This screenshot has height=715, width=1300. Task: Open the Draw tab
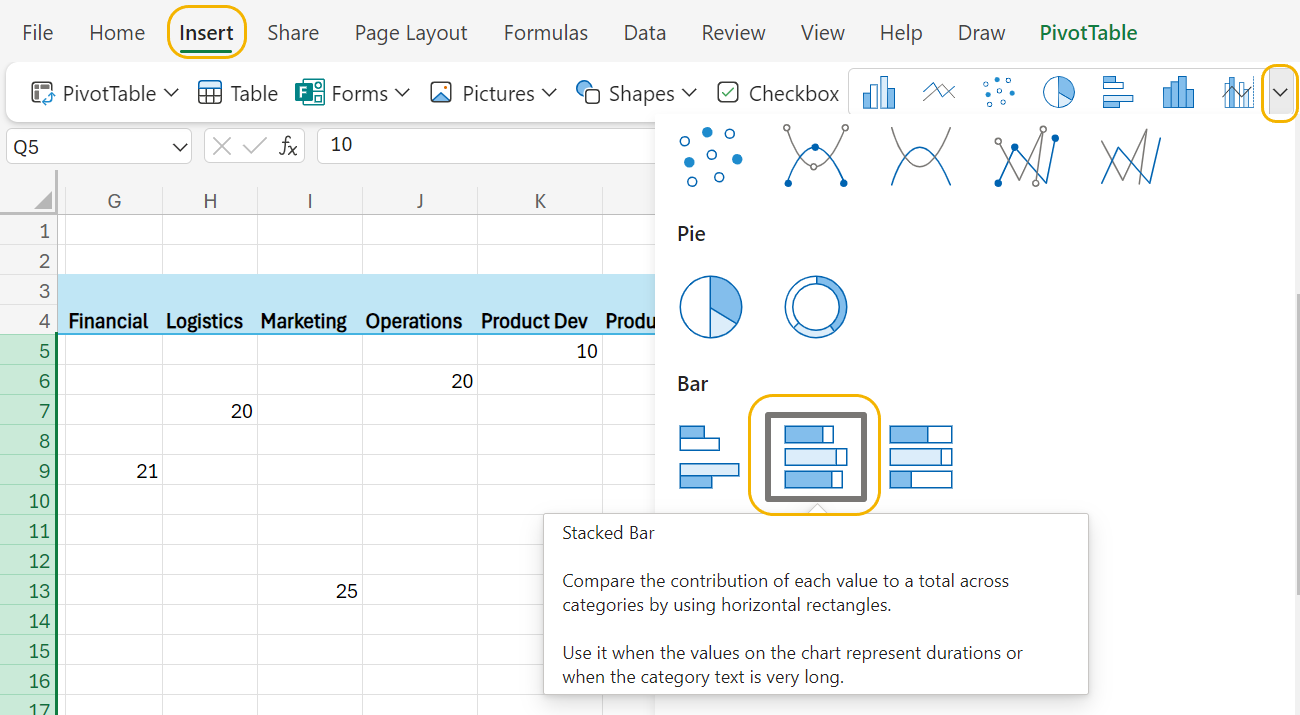pos(980,32)
